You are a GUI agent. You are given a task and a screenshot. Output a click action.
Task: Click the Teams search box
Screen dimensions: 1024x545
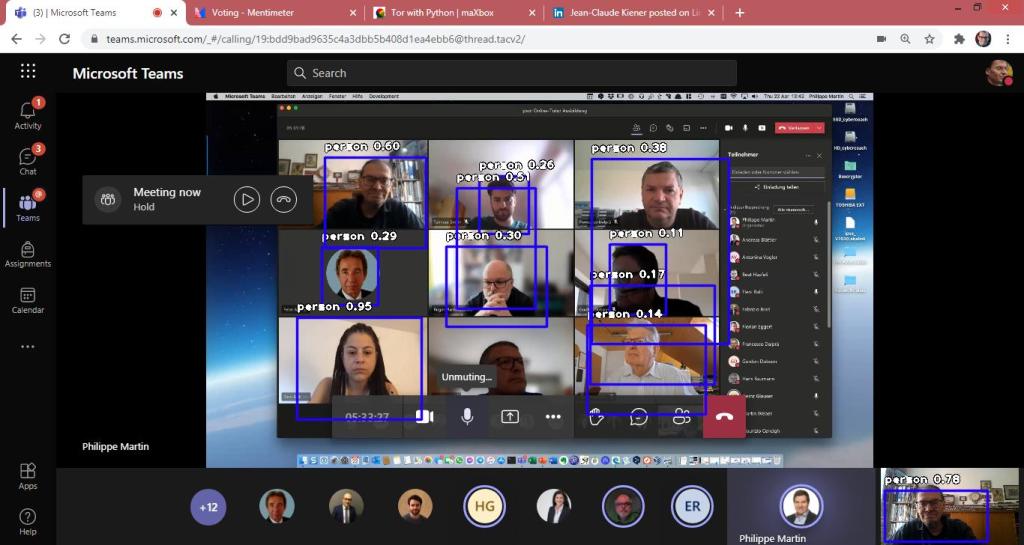click(x=511, y=73)
